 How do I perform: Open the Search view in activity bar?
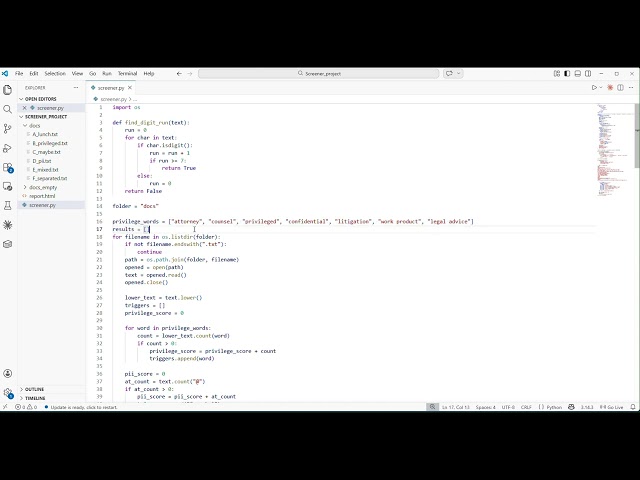coord(7,109)
